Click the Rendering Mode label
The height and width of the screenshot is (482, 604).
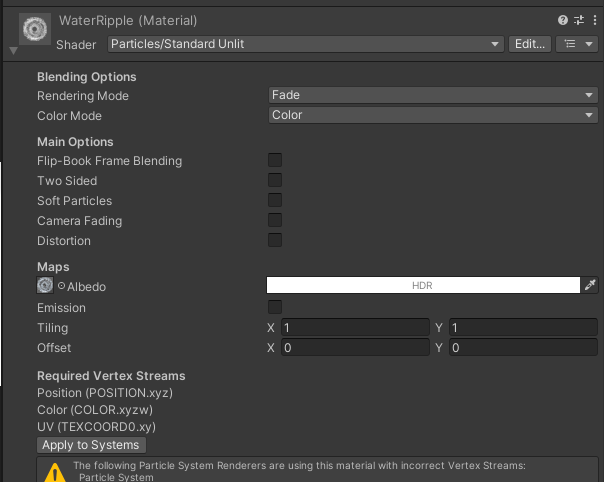pyautogui.click(x=83, y=96)
